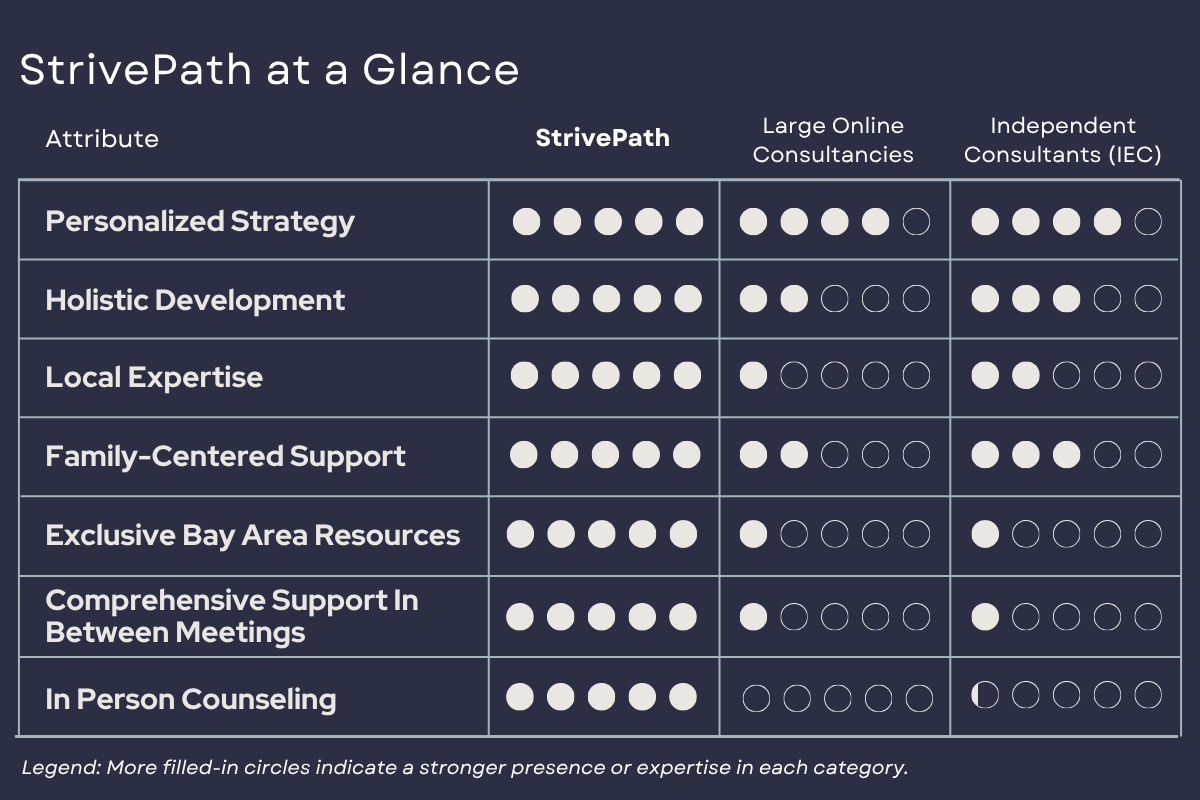This screenshot has width=1200, height=800.
Task: Click Comprehensive Support In Between Meetings label
Action: point(231,616)
